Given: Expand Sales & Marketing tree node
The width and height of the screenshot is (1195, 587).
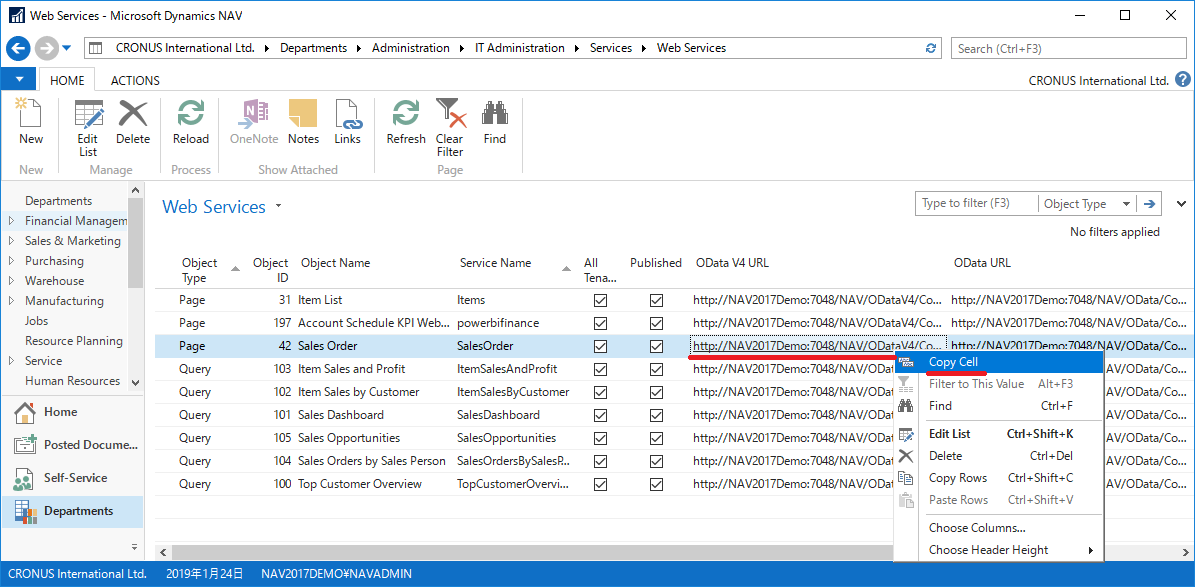Looking at the screenshot, I should coord(11,241).
